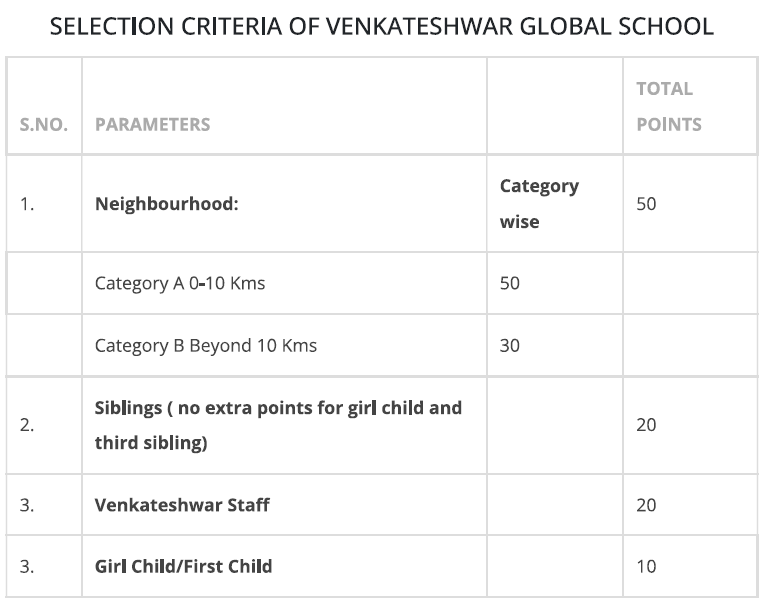Image resolution: width=764 pixels, height=602 pixels.
Task: Select the S.NO. column header
Action: (x=44, y=125)
